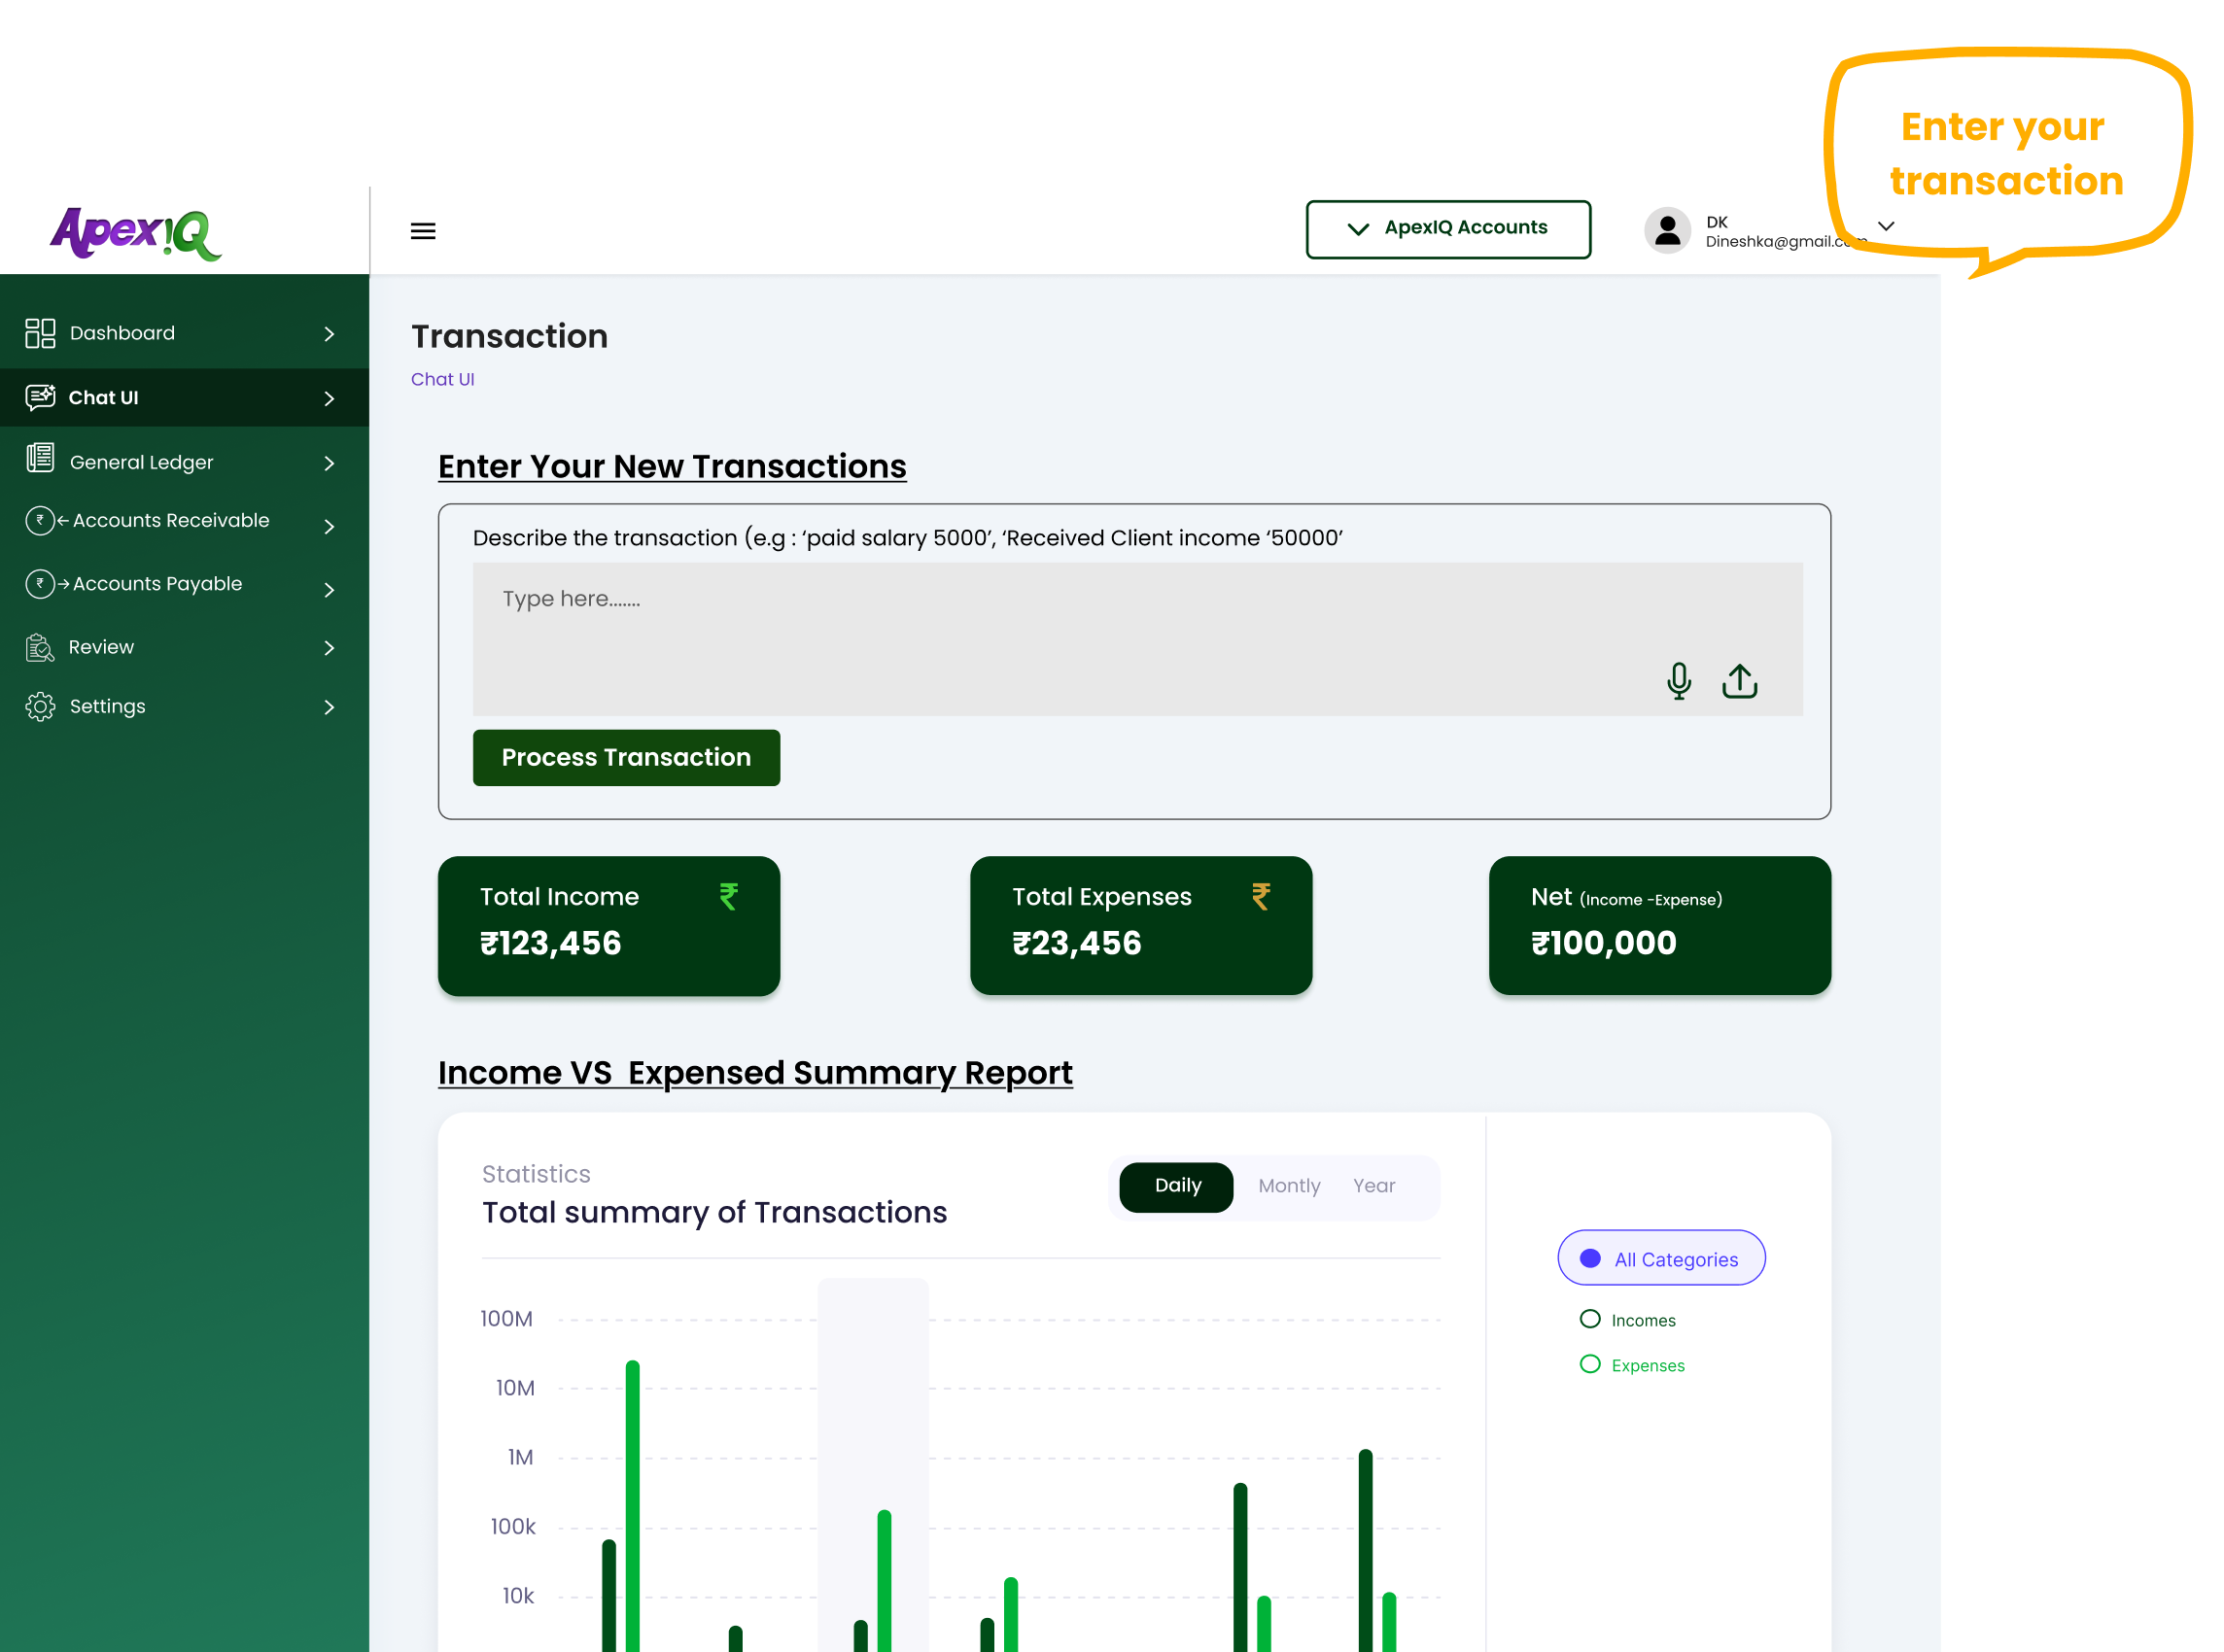This screenshot has width=2224, height=1652.
Task: Switch statistics to Year view
Action: point(1373,1186)
